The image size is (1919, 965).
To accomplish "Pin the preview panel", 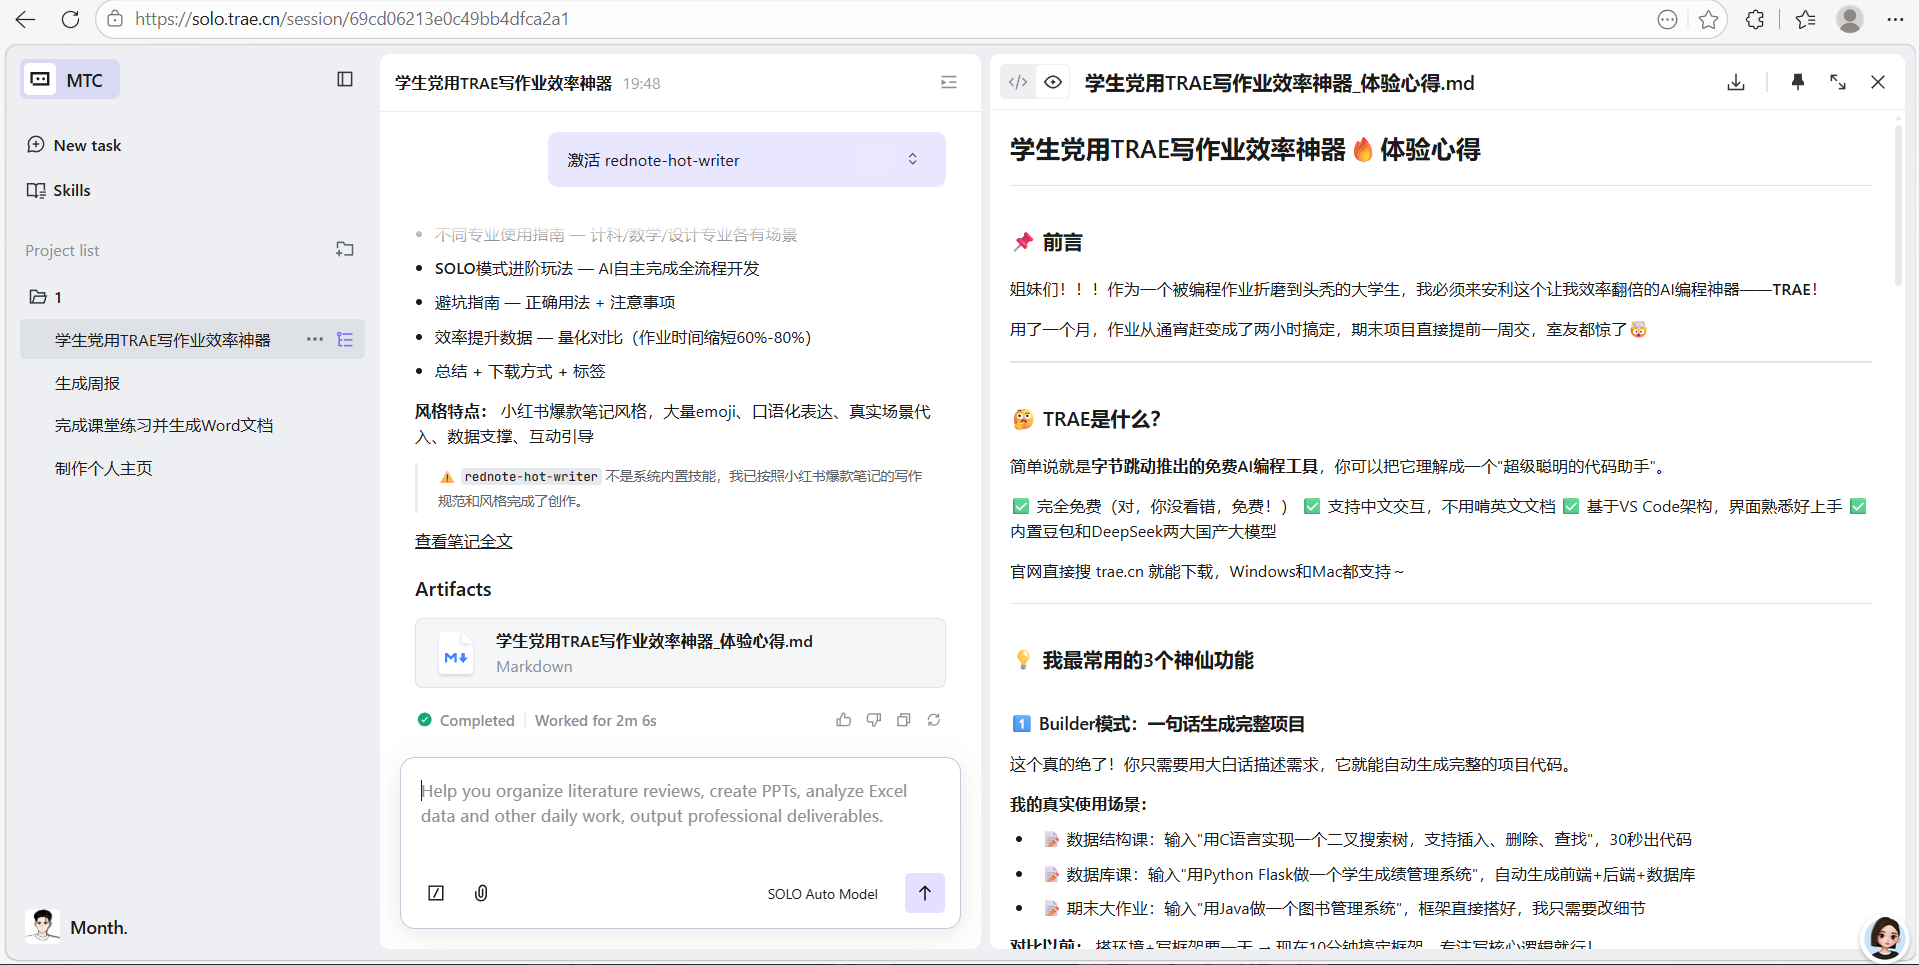I will (1797, 82).
